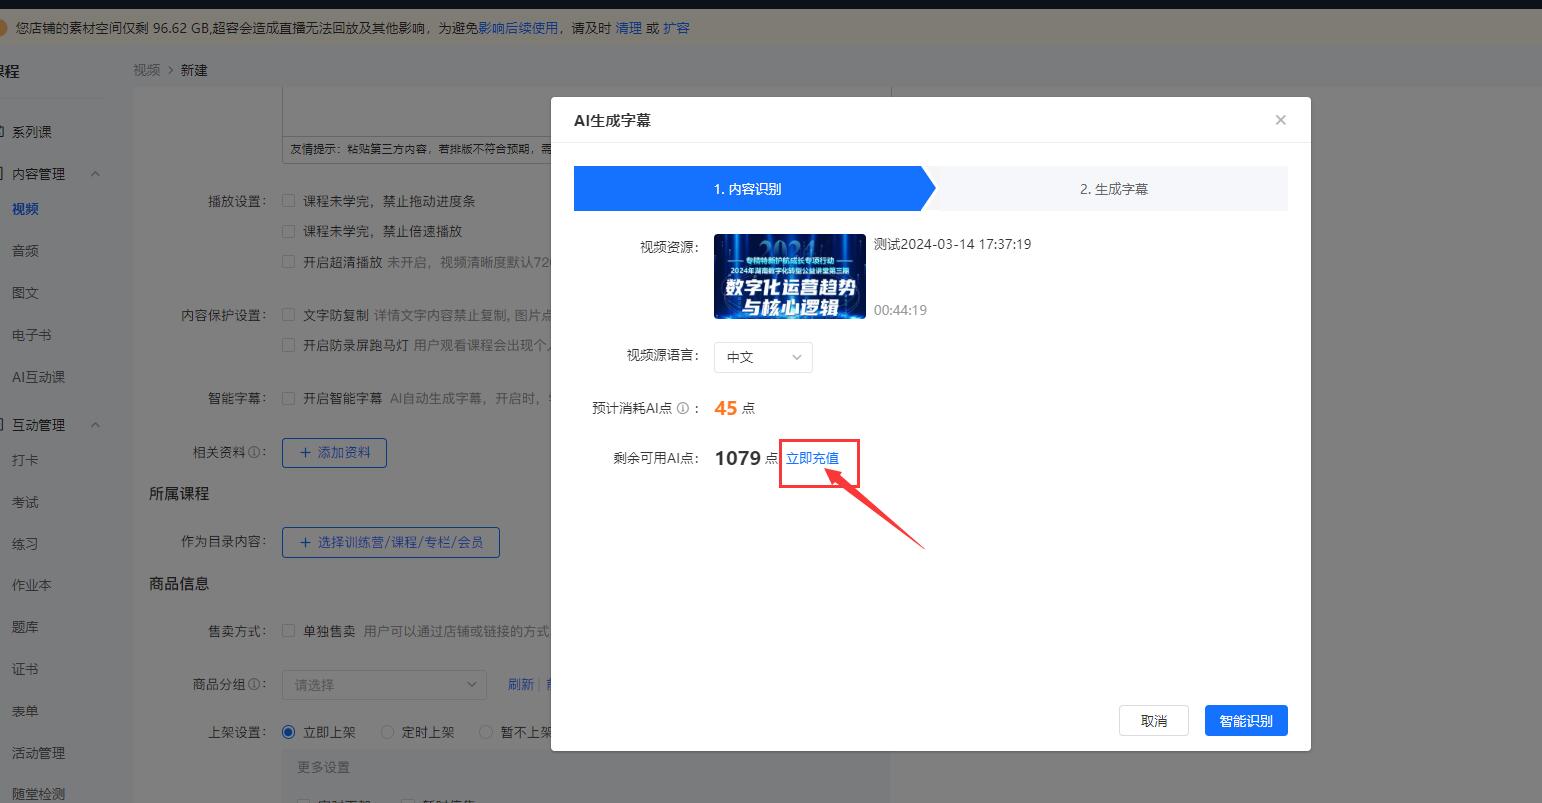Click the 立即充值 link

click(x=812, y=458)
